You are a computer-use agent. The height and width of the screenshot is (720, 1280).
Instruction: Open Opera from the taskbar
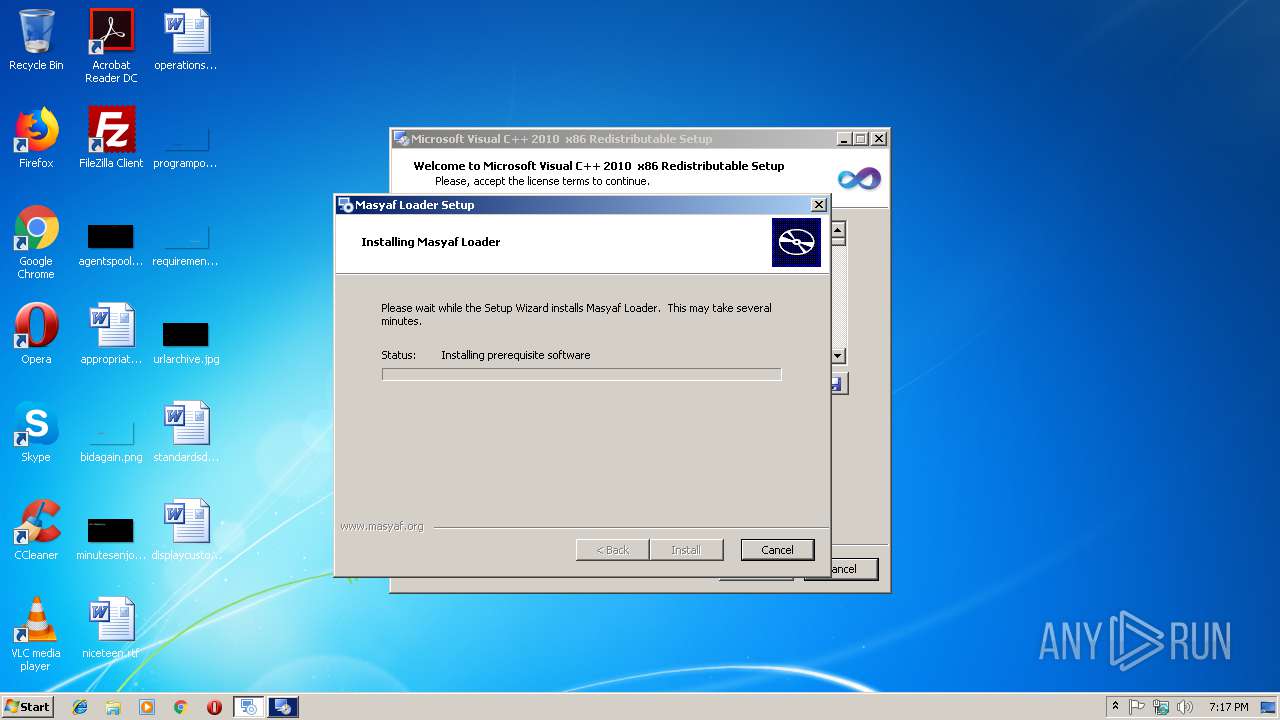(214, 707)
